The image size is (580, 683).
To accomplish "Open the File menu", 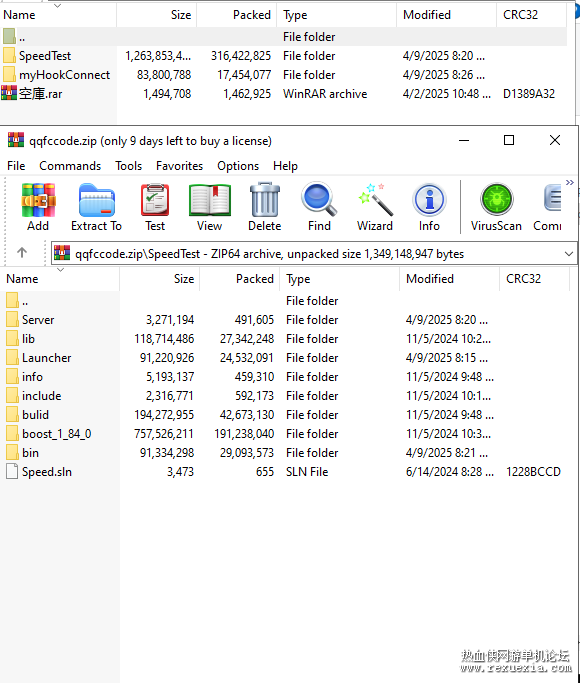I will [x=16, y=166].
